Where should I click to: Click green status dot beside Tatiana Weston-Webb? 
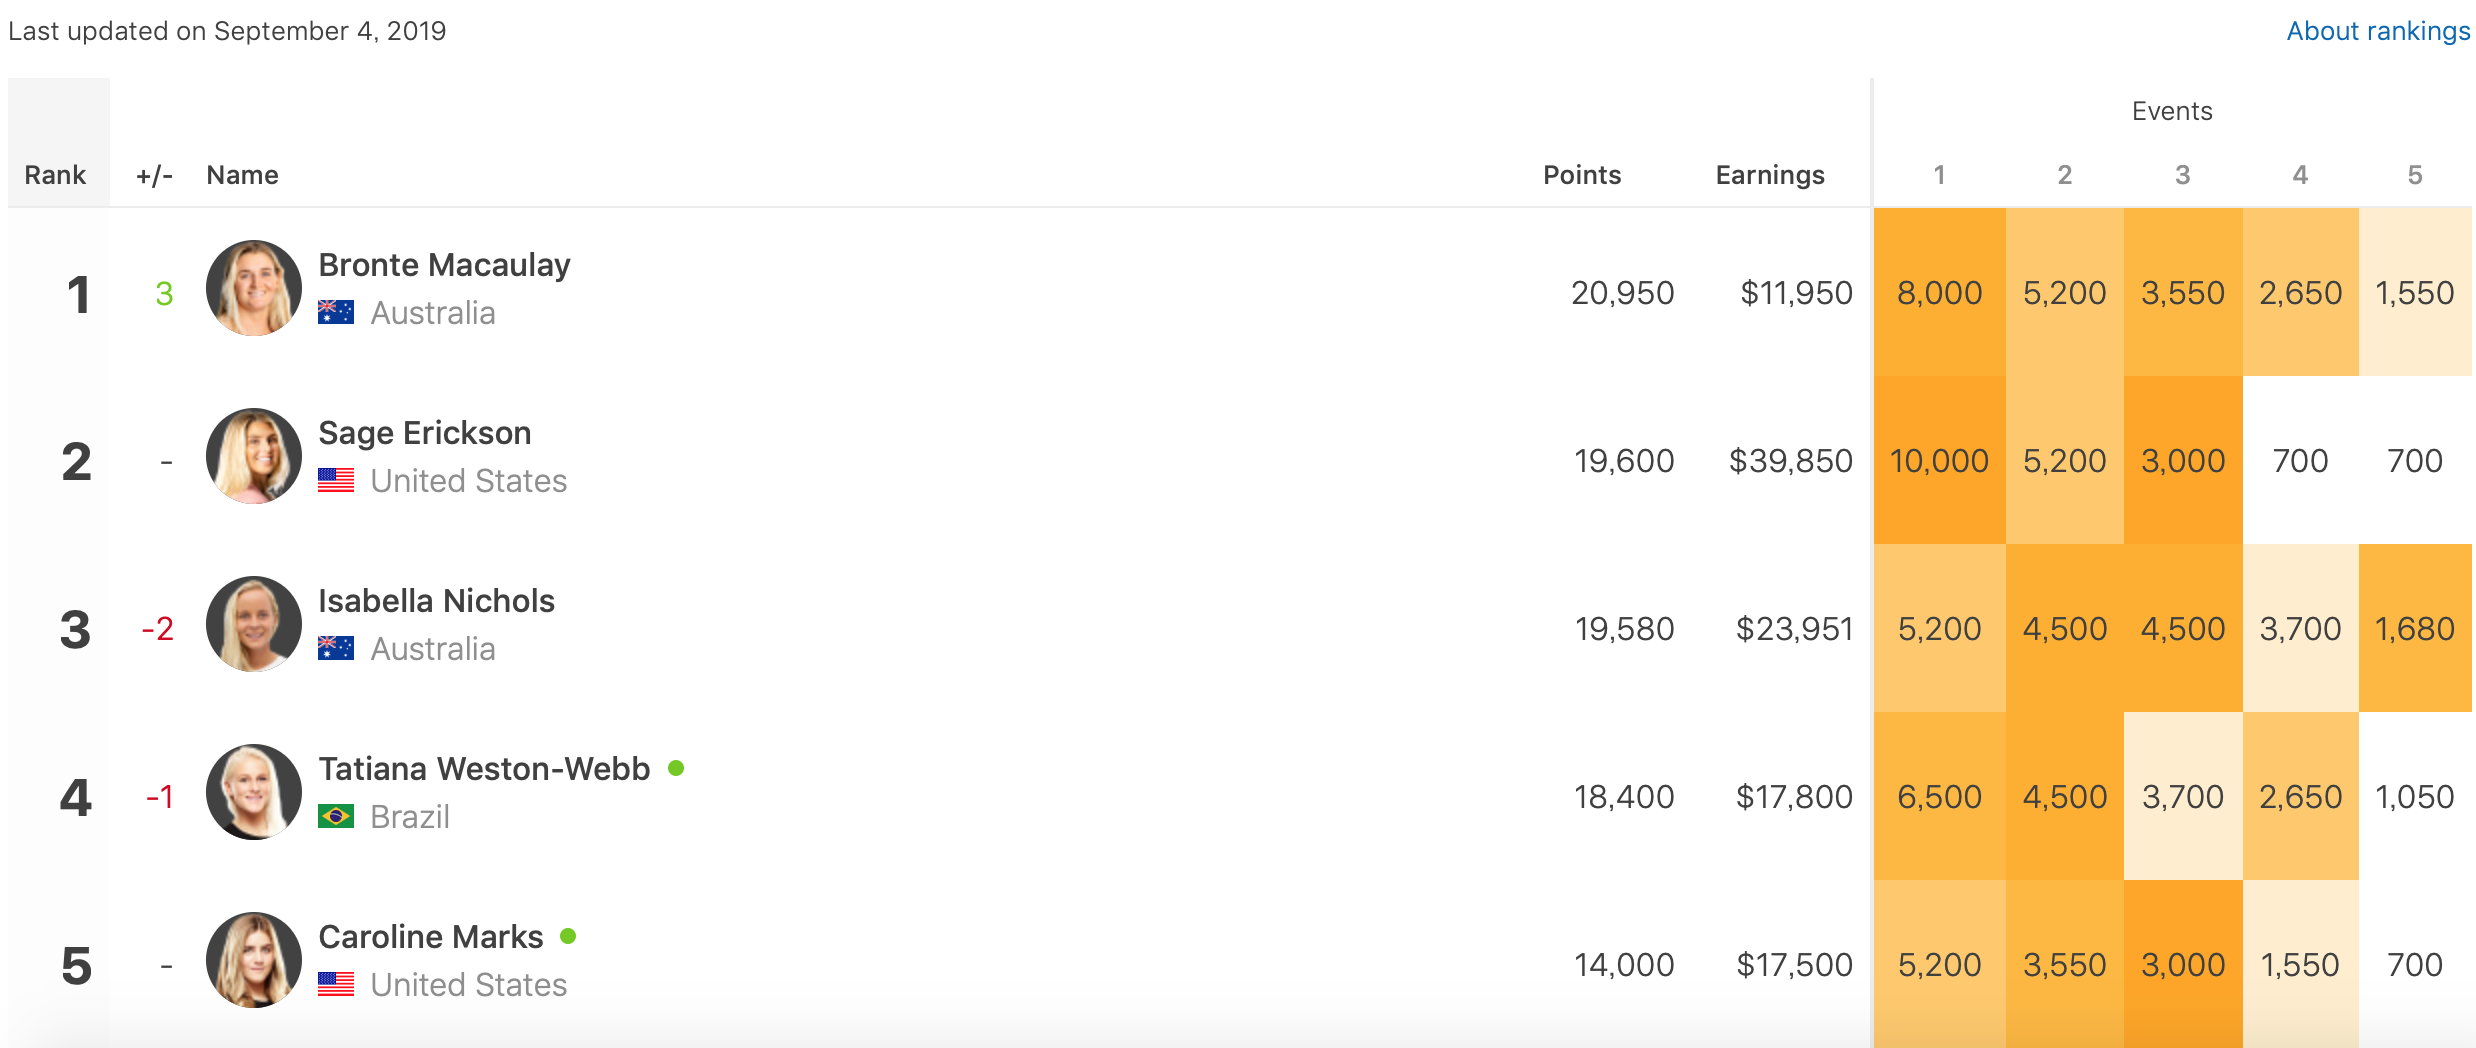coord(676,768)
